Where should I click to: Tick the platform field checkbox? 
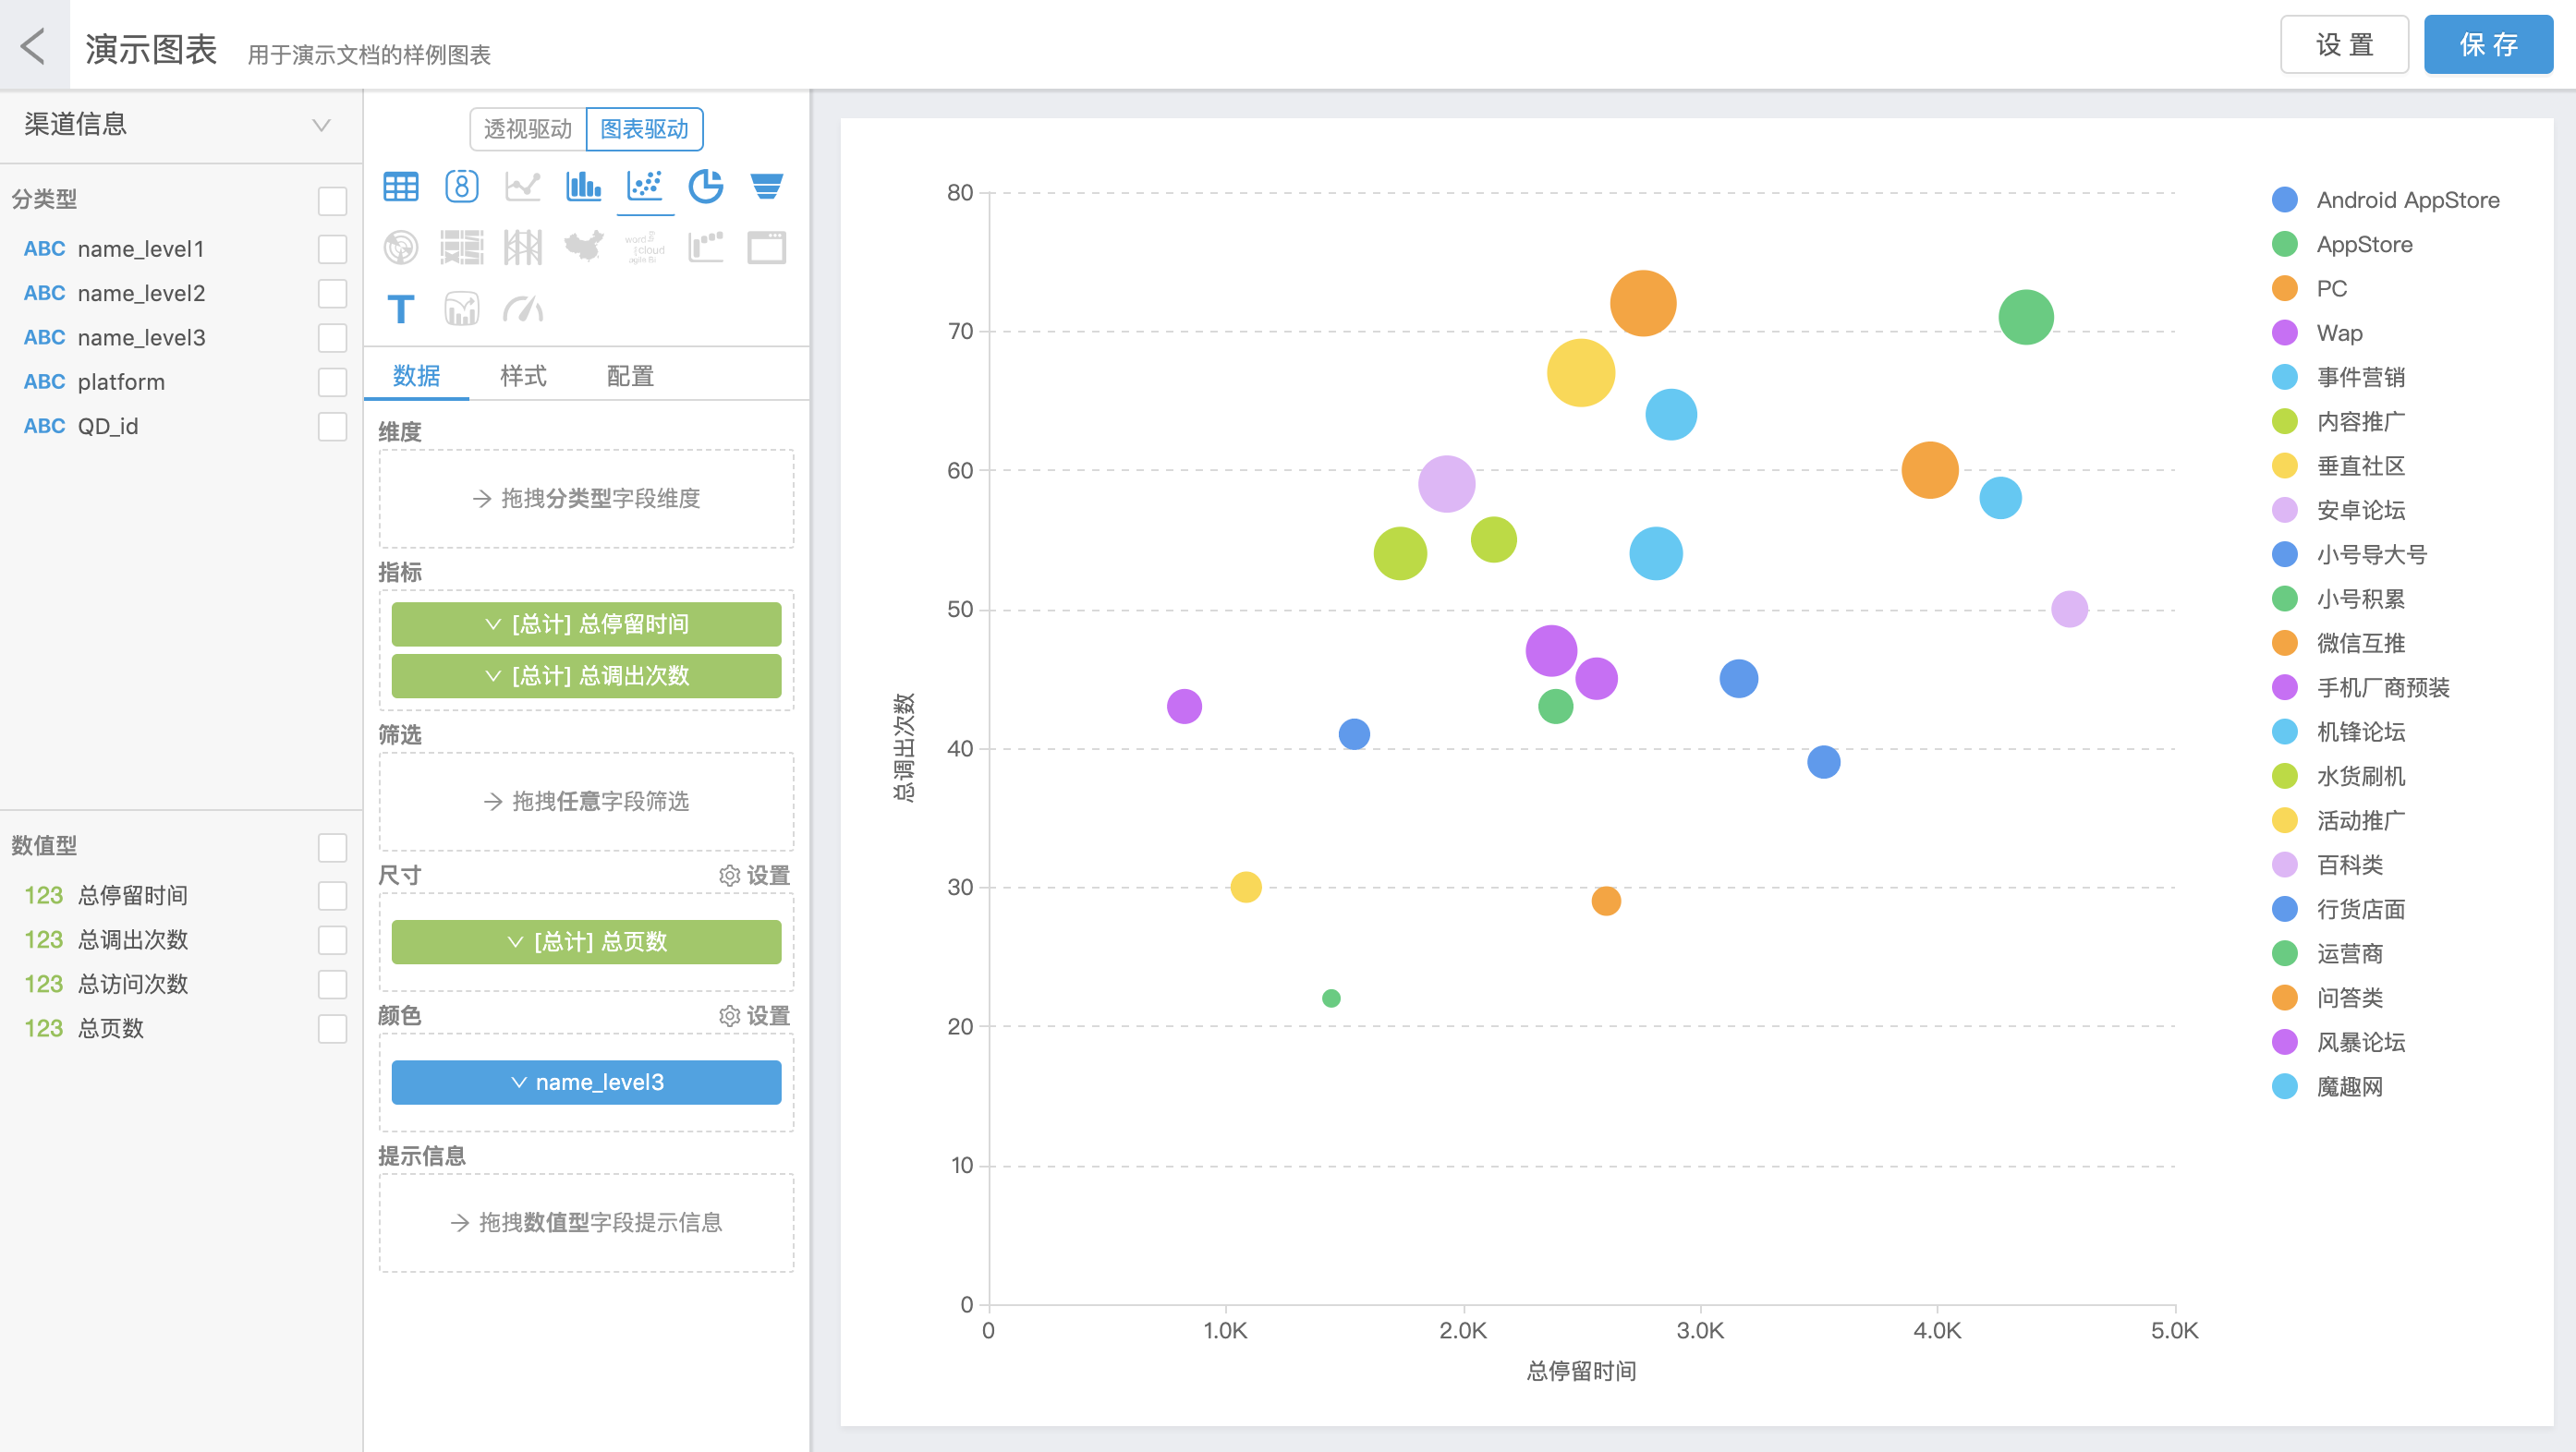(x=332, y=382)
